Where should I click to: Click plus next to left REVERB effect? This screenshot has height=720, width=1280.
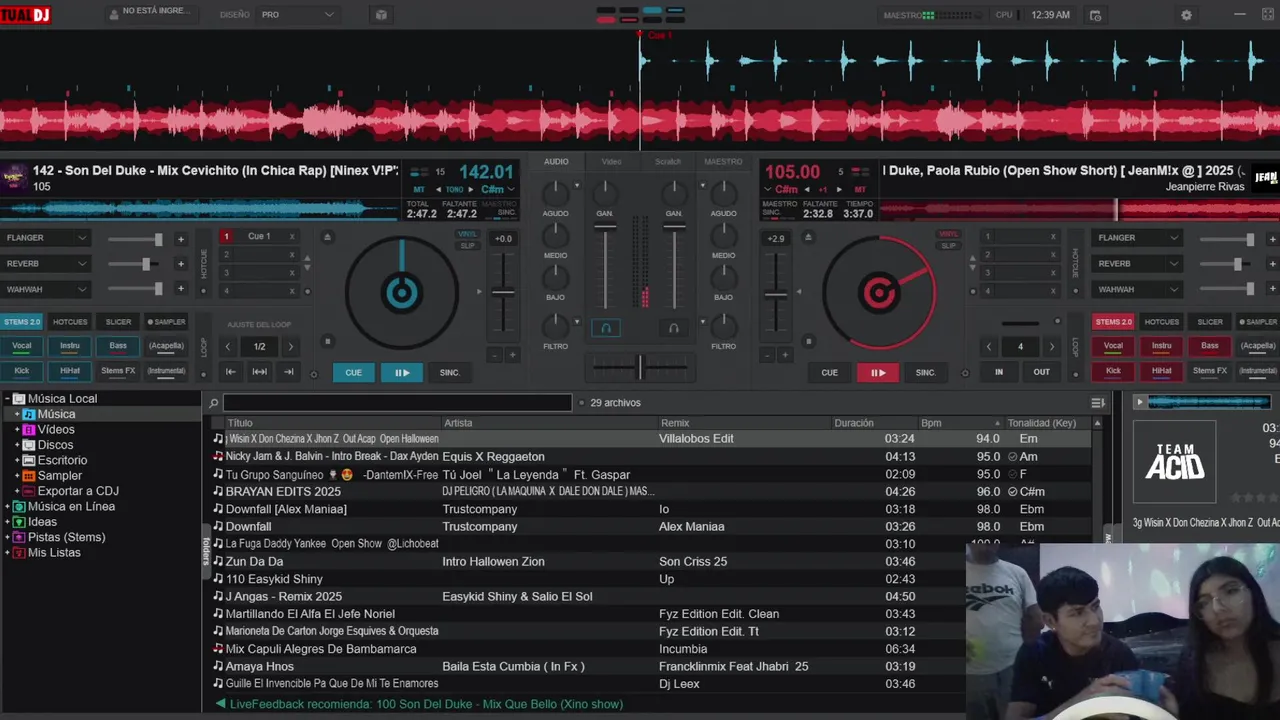click(181, 264)
